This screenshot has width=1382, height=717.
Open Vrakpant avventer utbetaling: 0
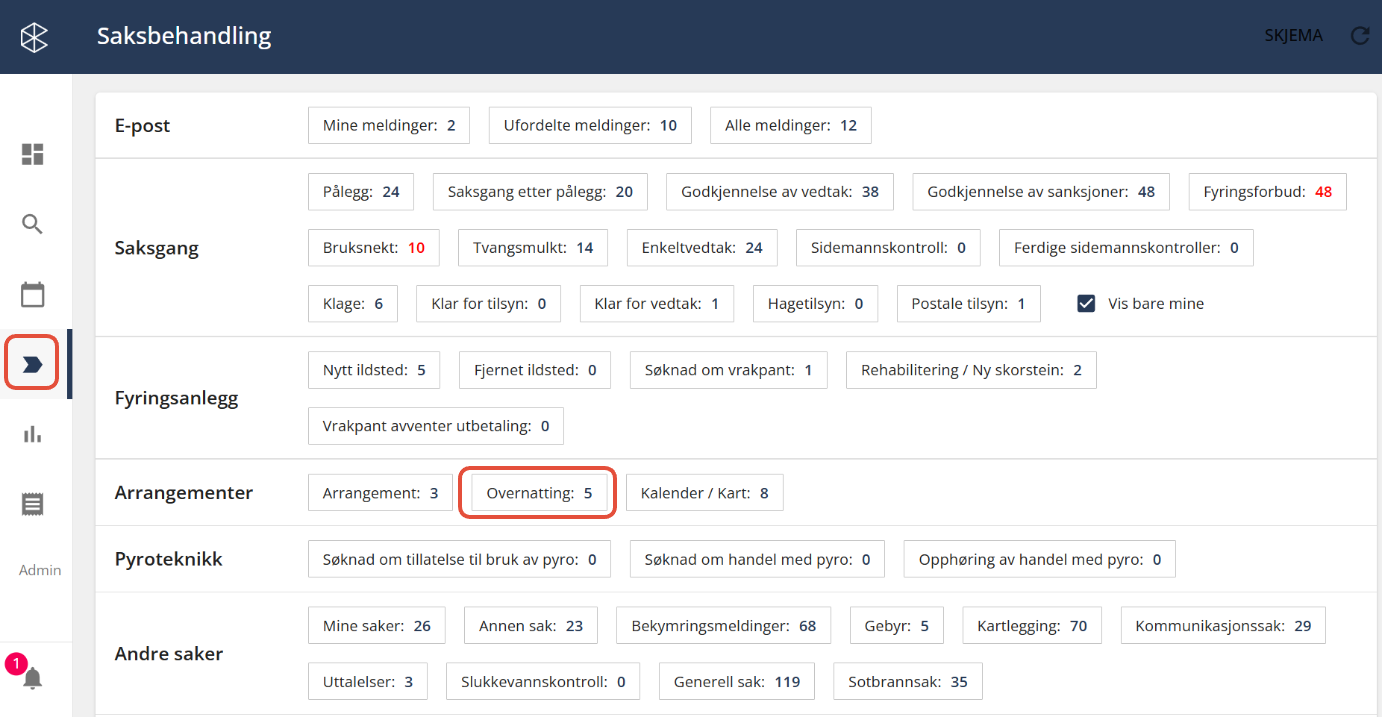click(436, 426)
